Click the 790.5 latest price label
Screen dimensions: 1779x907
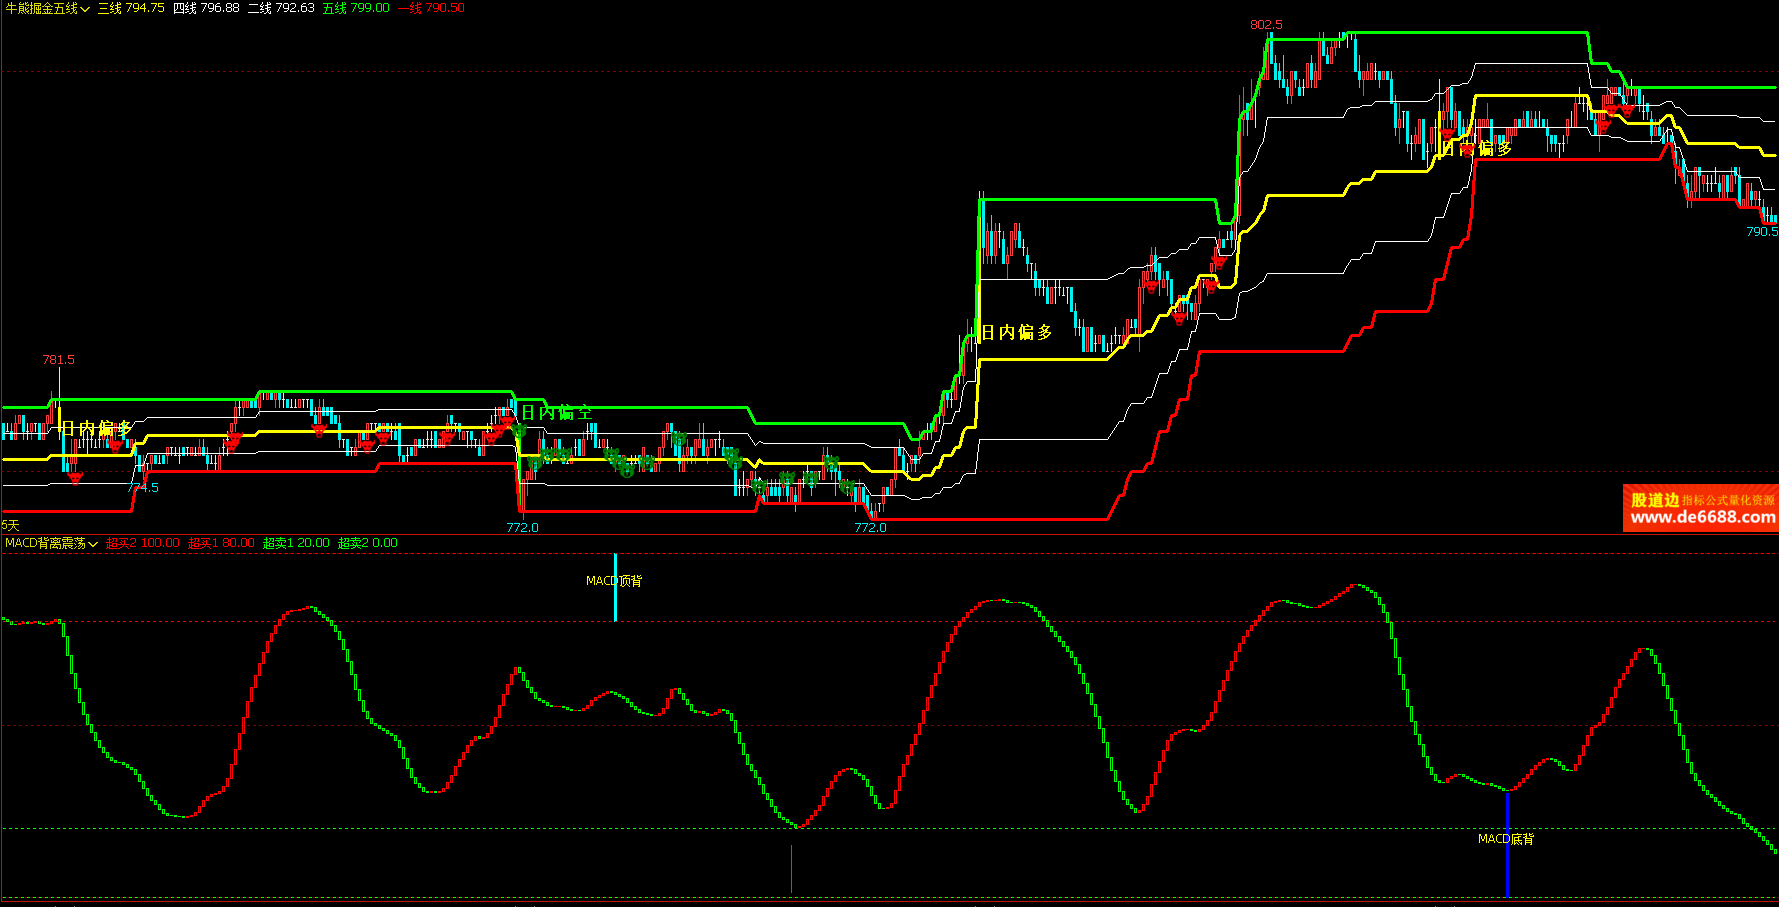pyautogui.click(x=1761, y=231)
